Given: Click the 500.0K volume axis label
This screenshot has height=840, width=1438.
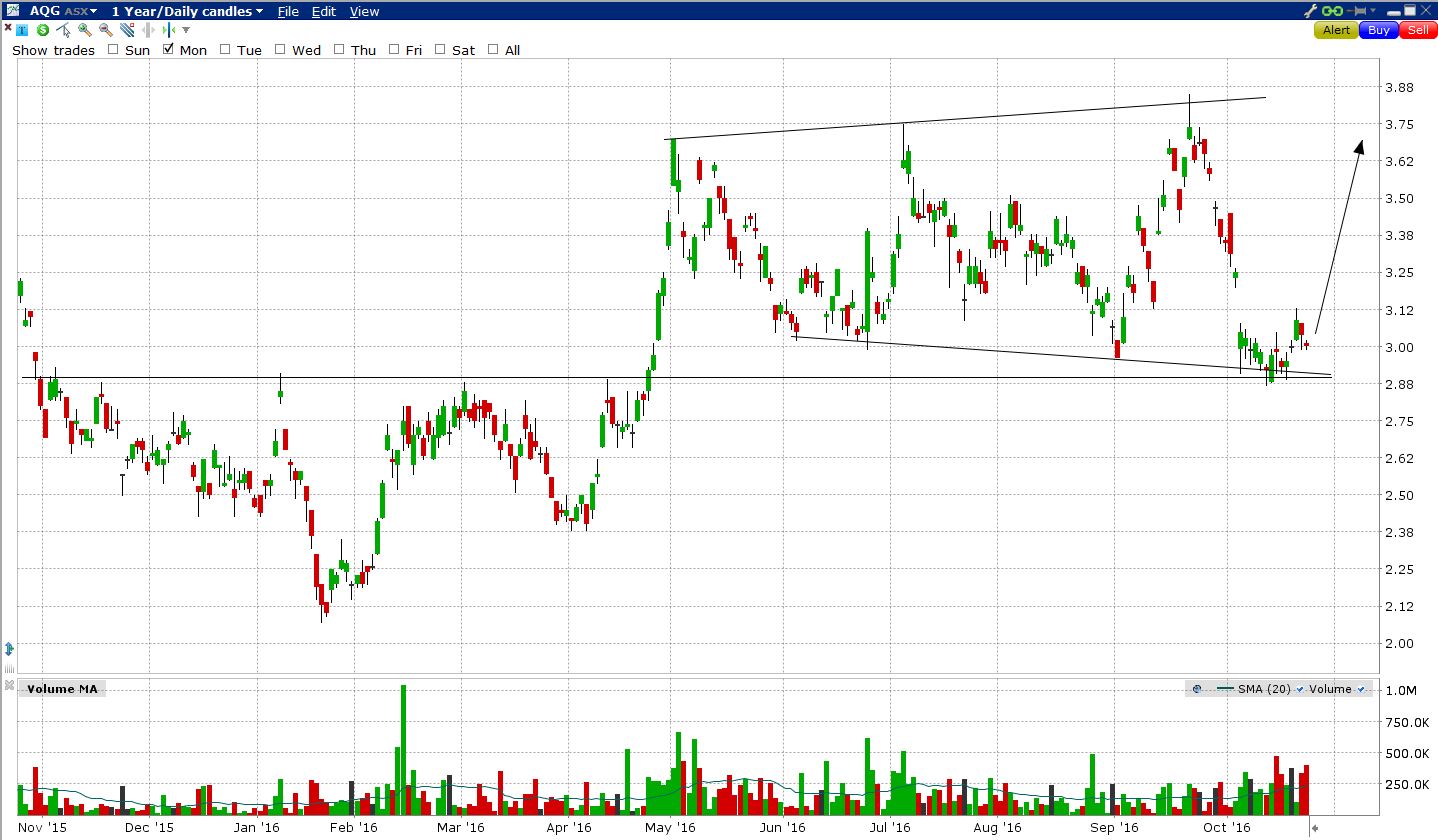Looking at the screenshot, I should coord(1408,753).
